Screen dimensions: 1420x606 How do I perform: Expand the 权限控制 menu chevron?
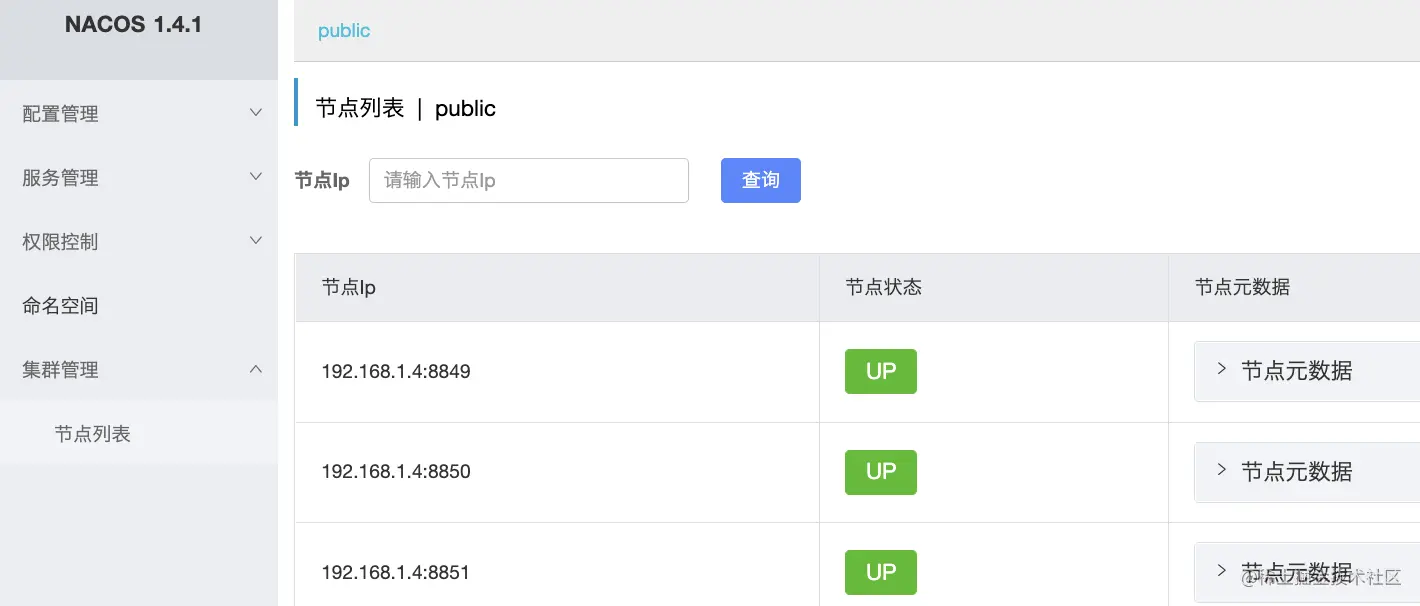256,241
